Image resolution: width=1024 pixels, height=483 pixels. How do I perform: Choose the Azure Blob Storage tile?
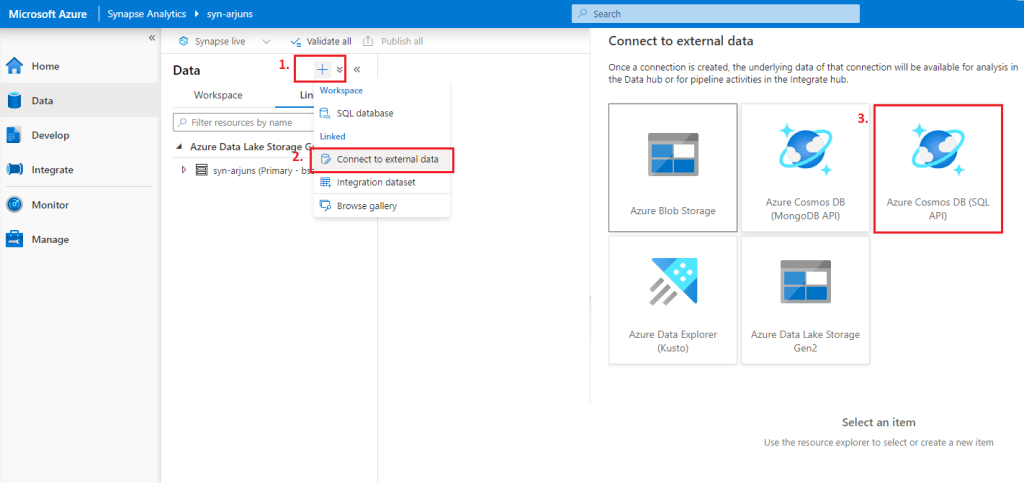pyautogui.click(x=672, y=168)
